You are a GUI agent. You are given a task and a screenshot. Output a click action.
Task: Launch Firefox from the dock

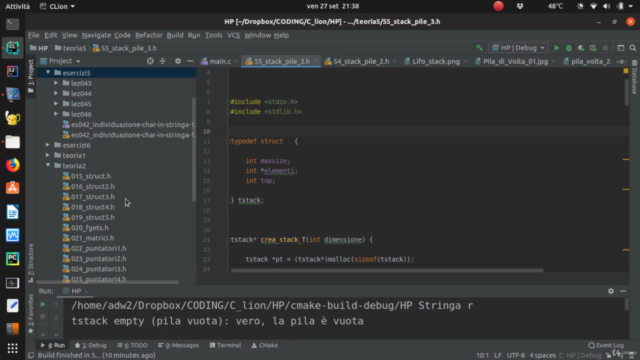point(12,165)
